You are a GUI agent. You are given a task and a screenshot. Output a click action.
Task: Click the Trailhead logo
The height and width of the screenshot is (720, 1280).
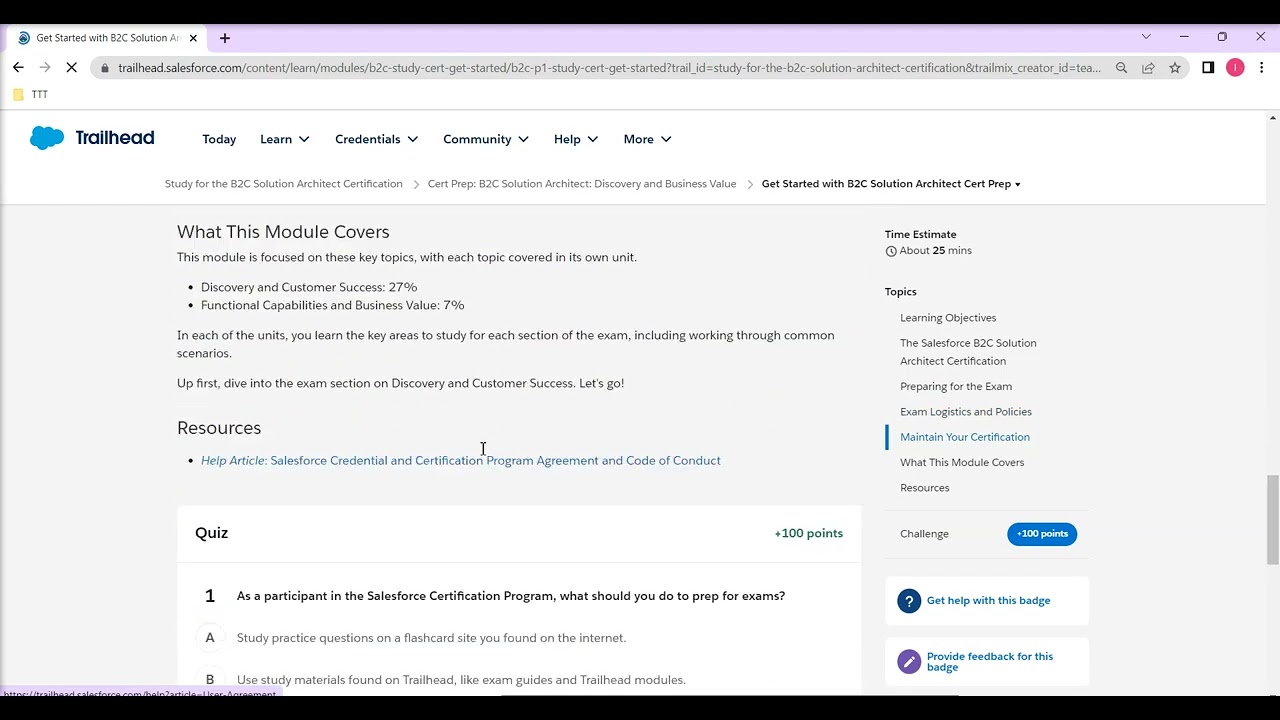92,138
